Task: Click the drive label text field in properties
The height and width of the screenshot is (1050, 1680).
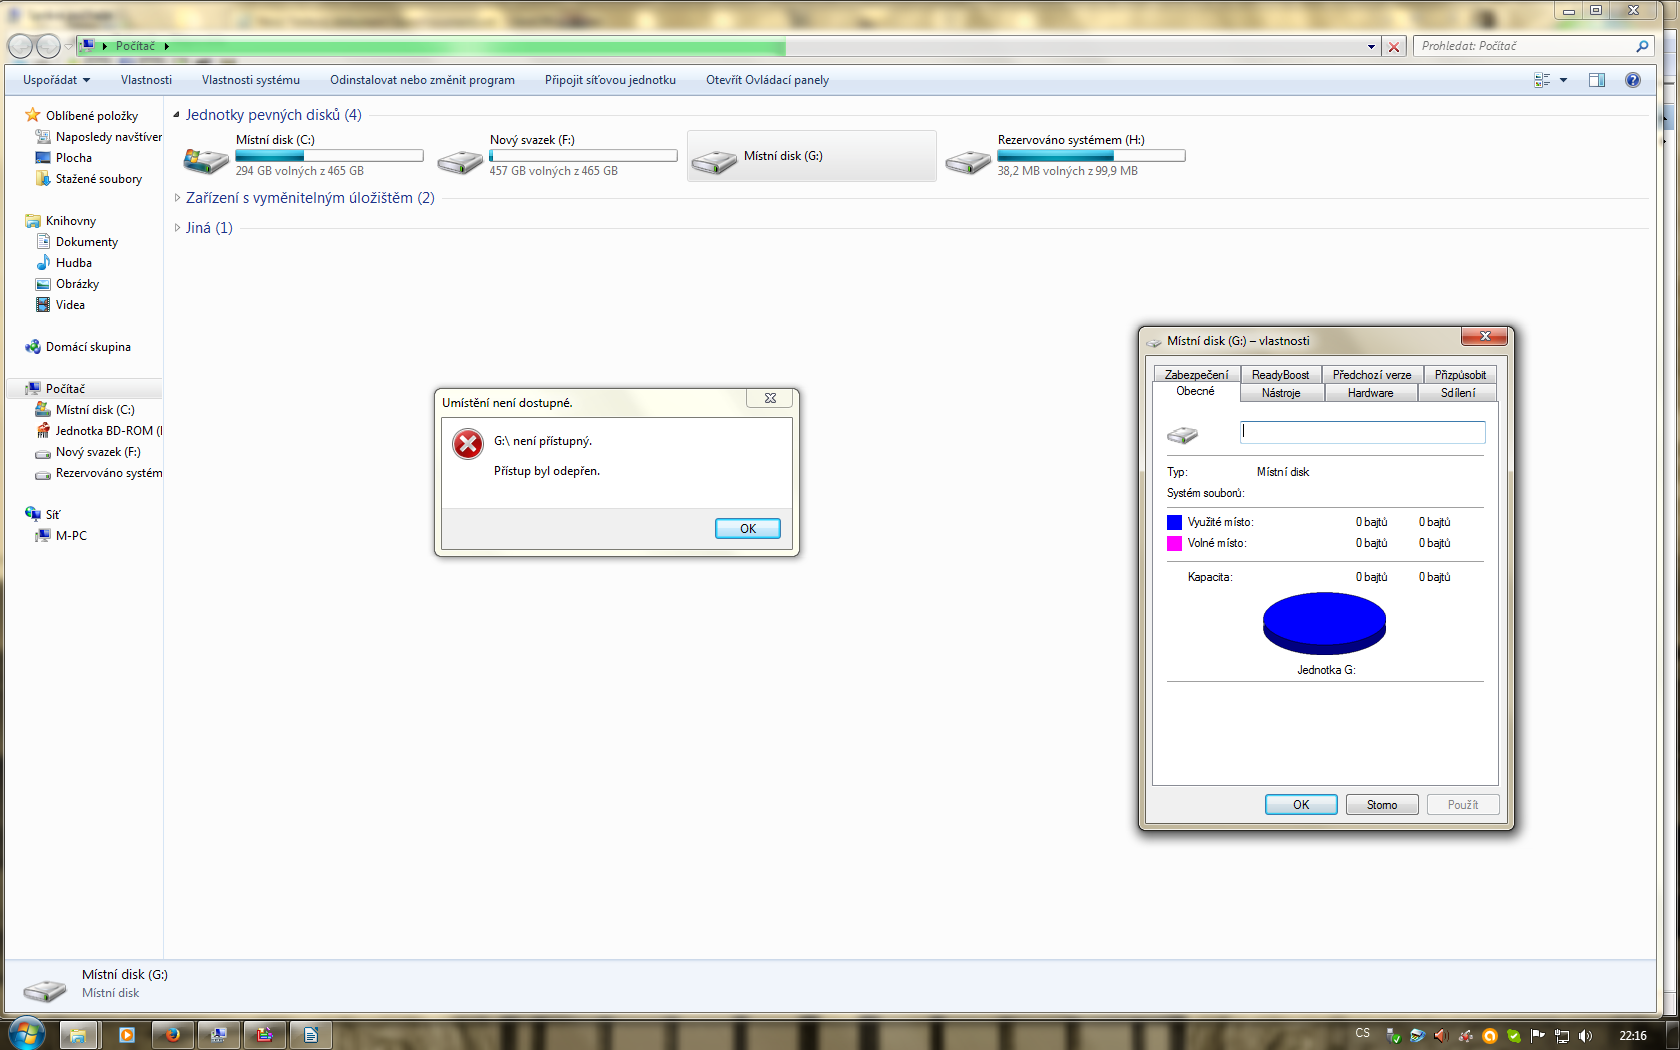Action: 1362,432
